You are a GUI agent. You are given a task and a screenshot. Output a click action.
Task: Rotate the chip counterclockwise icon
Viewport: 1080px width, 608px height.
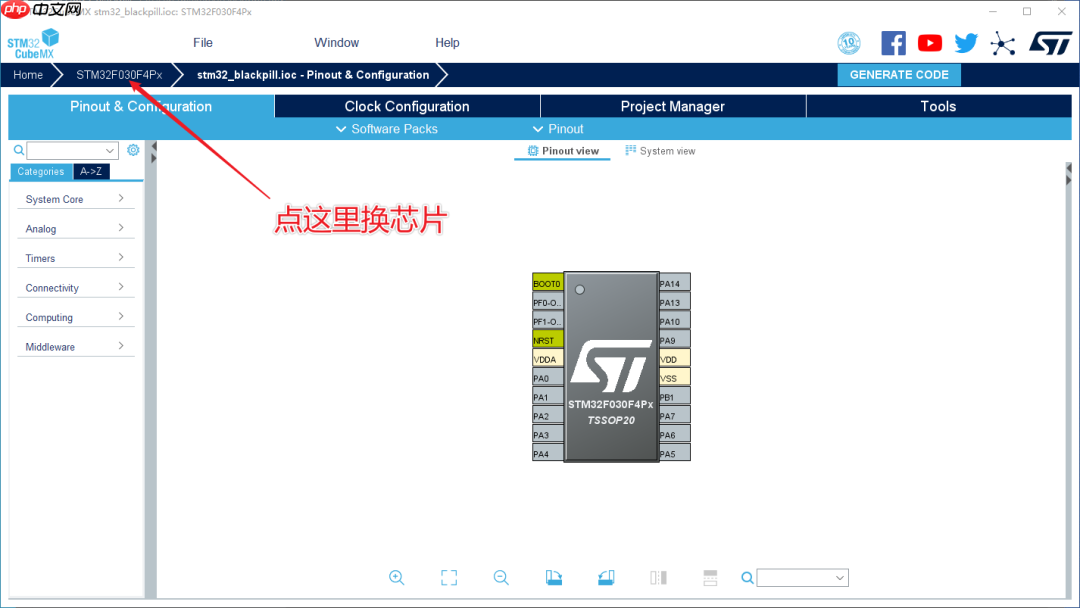pos(606,577)
